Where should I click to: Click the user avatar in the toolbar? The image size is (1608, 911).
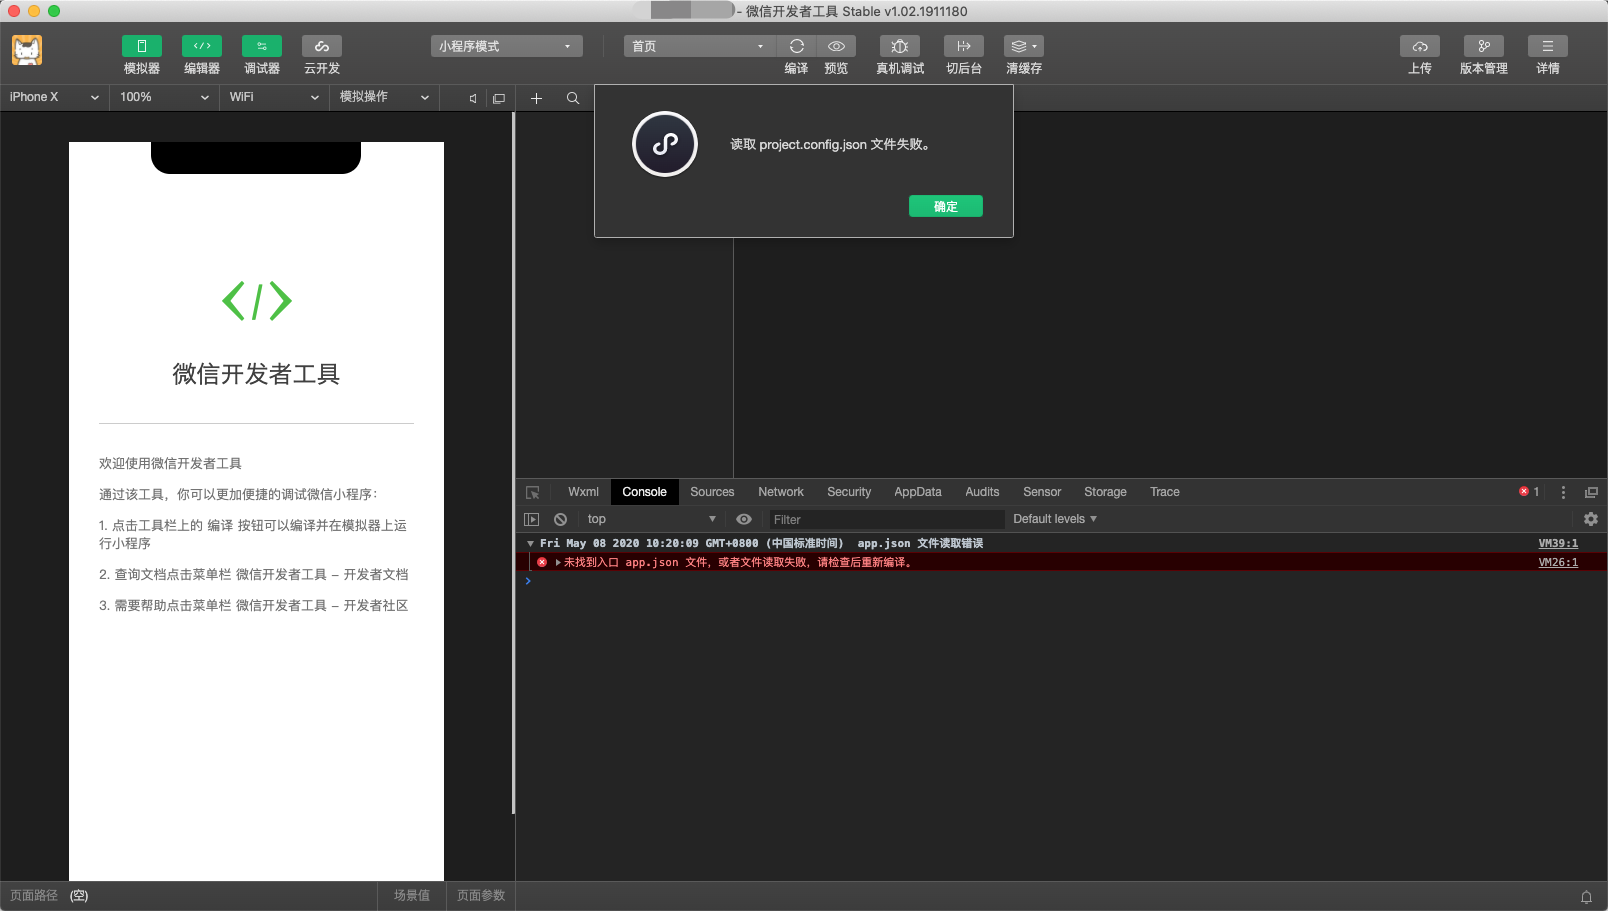pyautogui.click(x=27, y=50)
